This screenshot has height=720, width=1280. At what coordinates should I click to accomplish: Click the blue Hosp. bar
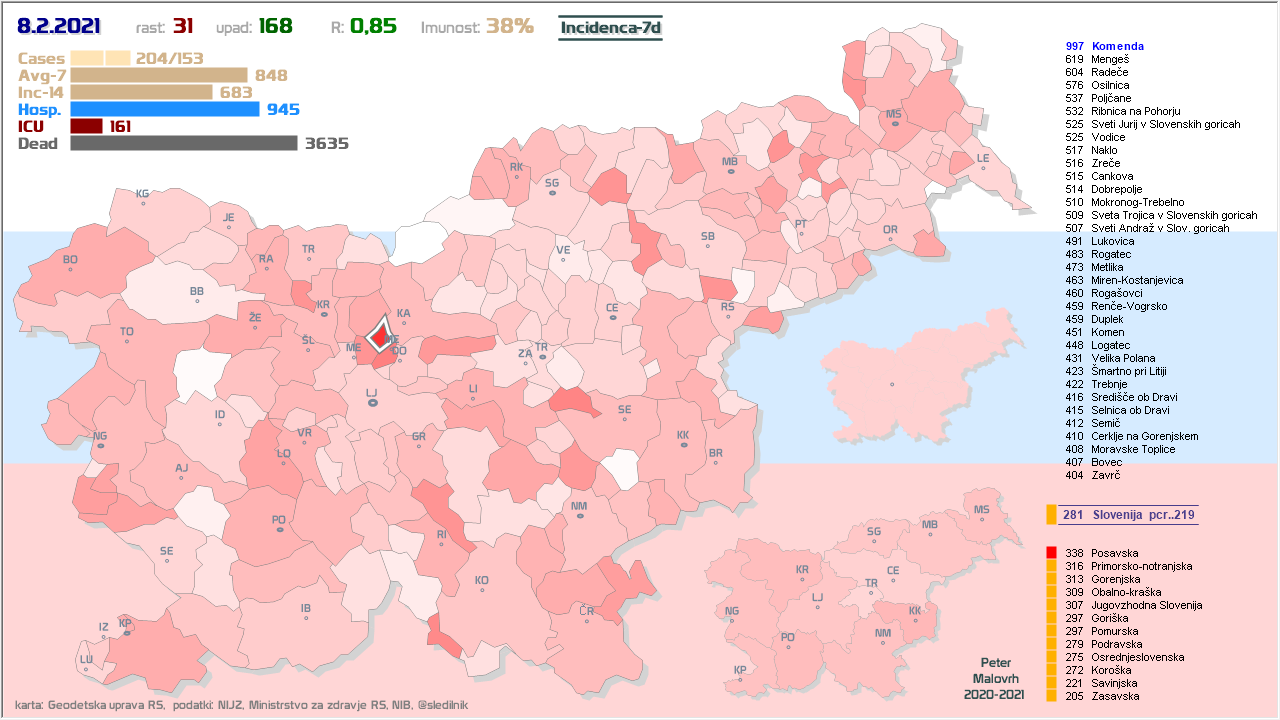[165, 109]
